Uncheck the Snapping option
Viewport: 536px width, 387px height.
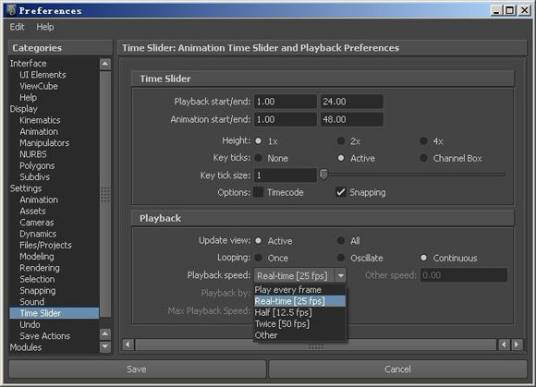point(341,192)
